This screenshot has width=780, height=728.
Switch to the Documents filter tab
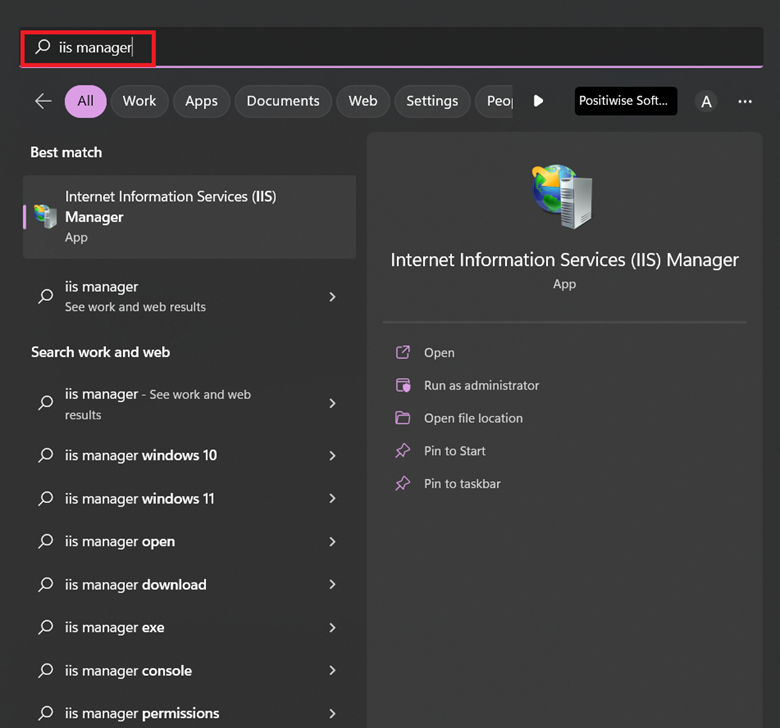pos(283,101)
